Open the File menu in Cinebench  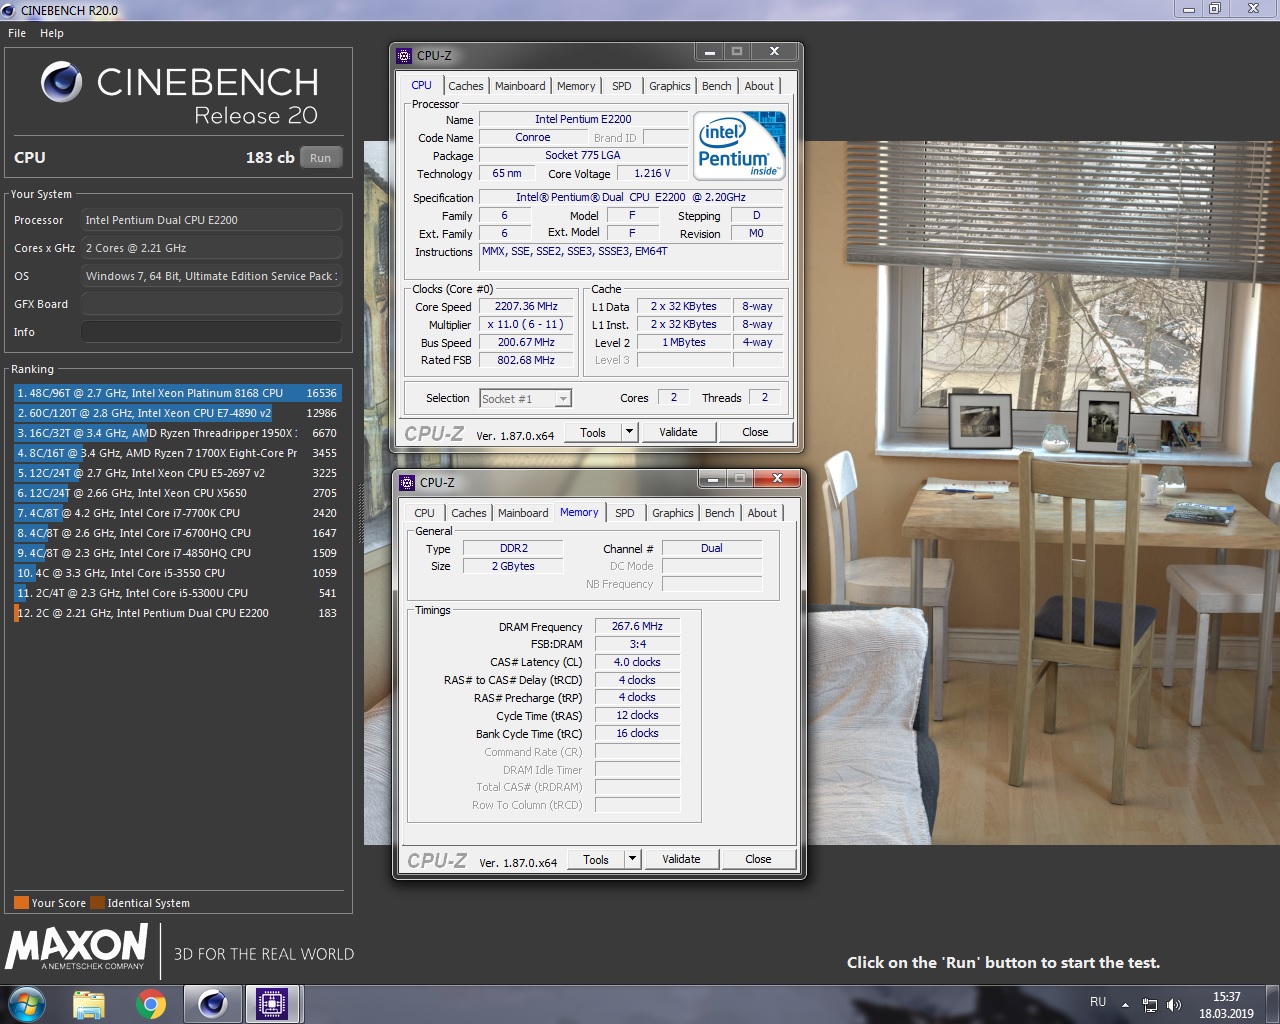pos(17,33)
